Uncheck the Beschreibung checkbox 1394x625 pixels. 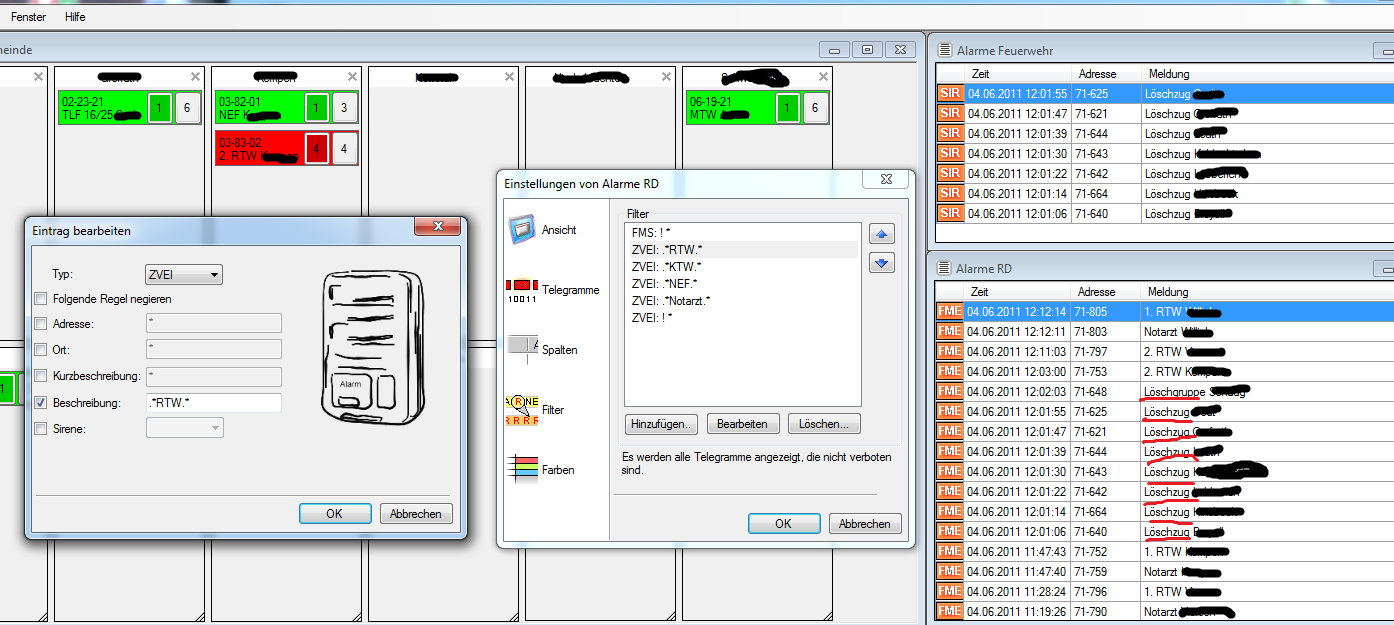coord(41,403)
